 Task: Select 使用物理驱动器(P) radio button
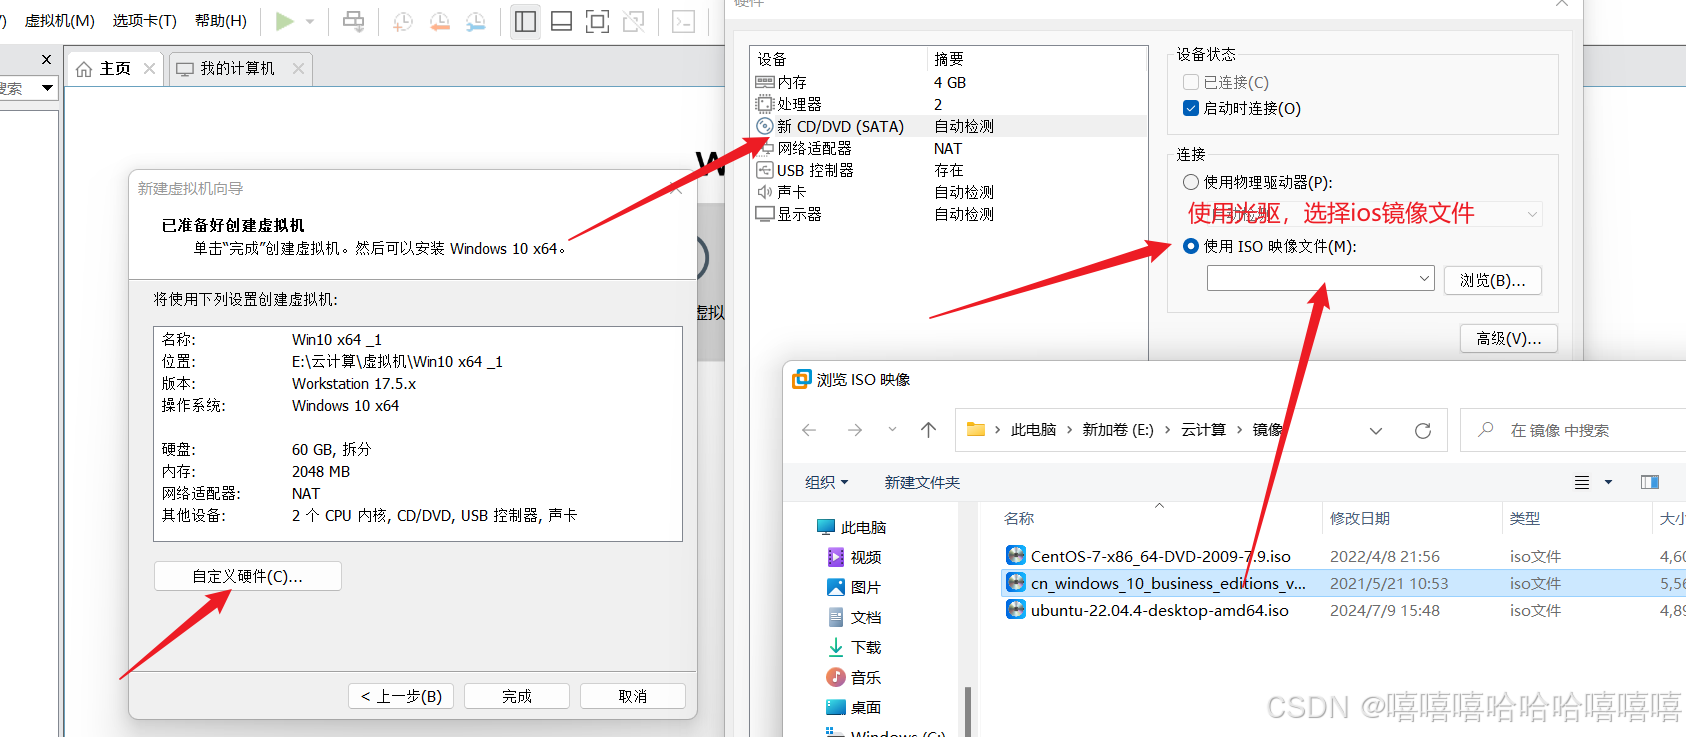[x=1191, y=182]
